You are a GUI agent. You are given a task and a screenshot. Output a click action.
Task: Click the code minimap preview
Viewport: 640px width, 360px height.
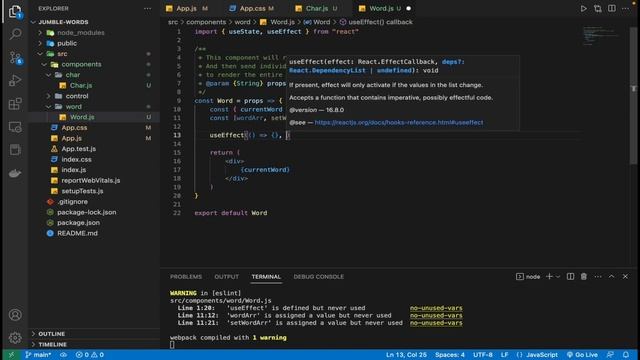[x=600, y=36]
